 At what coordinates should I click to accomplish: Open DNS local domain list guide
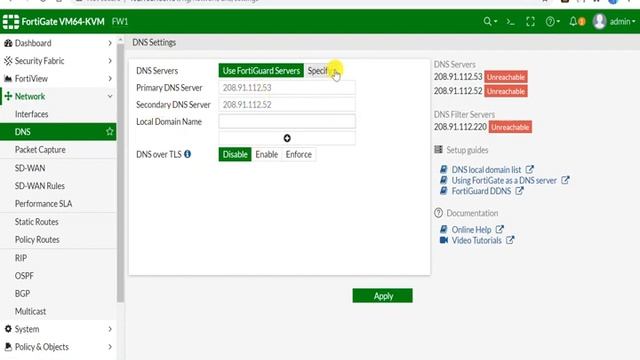point(486,169)
